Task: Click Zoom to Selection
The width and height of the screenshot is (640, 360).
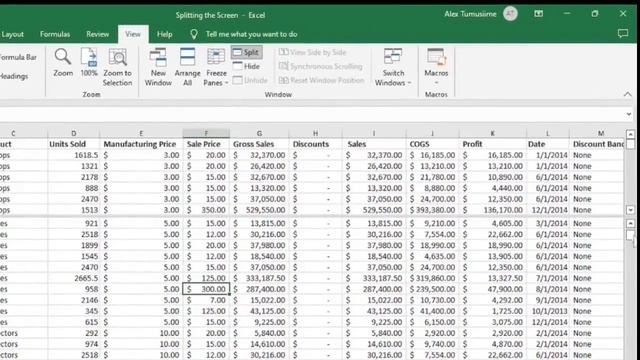Action: (117, 67)
